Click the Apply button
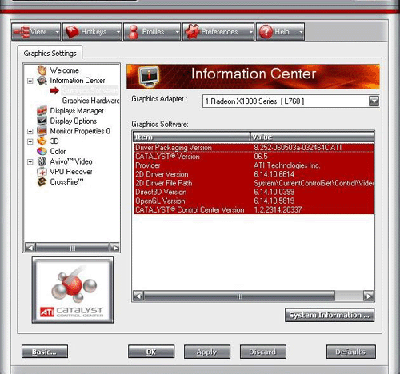 [207, 352]
